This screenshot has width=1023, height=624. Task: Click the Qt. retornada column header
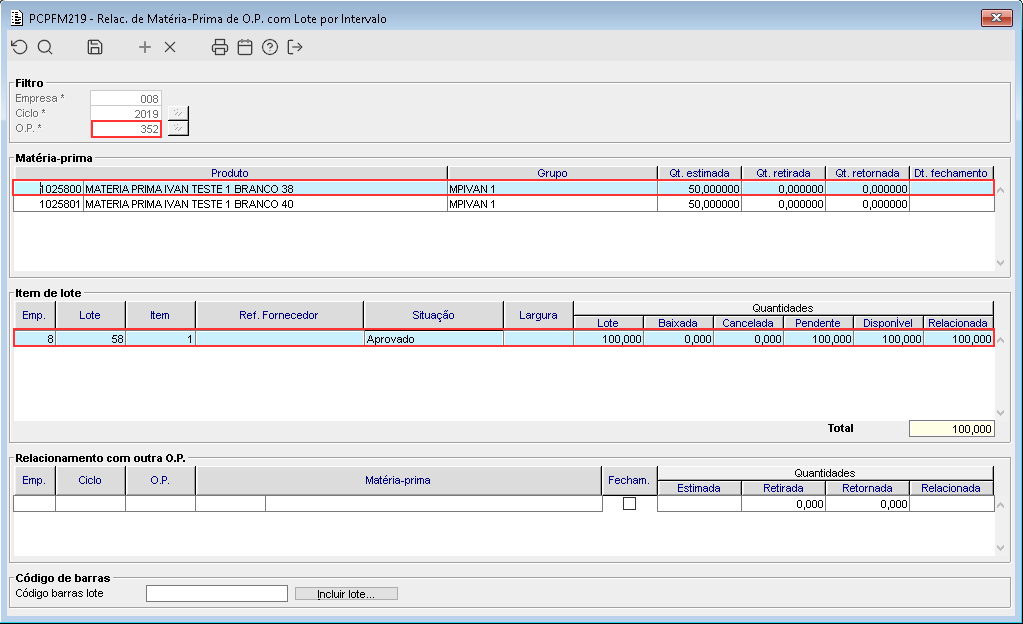click(867, 173)
